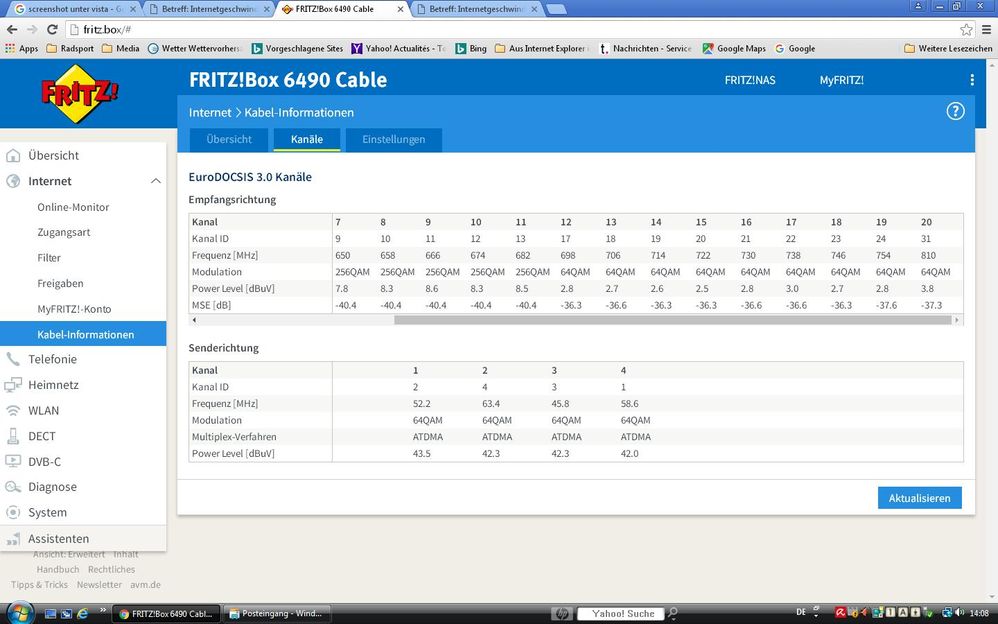Viewport: 998px width, 624px height.
Task: Select Kabel-Informationen in the sidebar
Action: tap(83, 334)
